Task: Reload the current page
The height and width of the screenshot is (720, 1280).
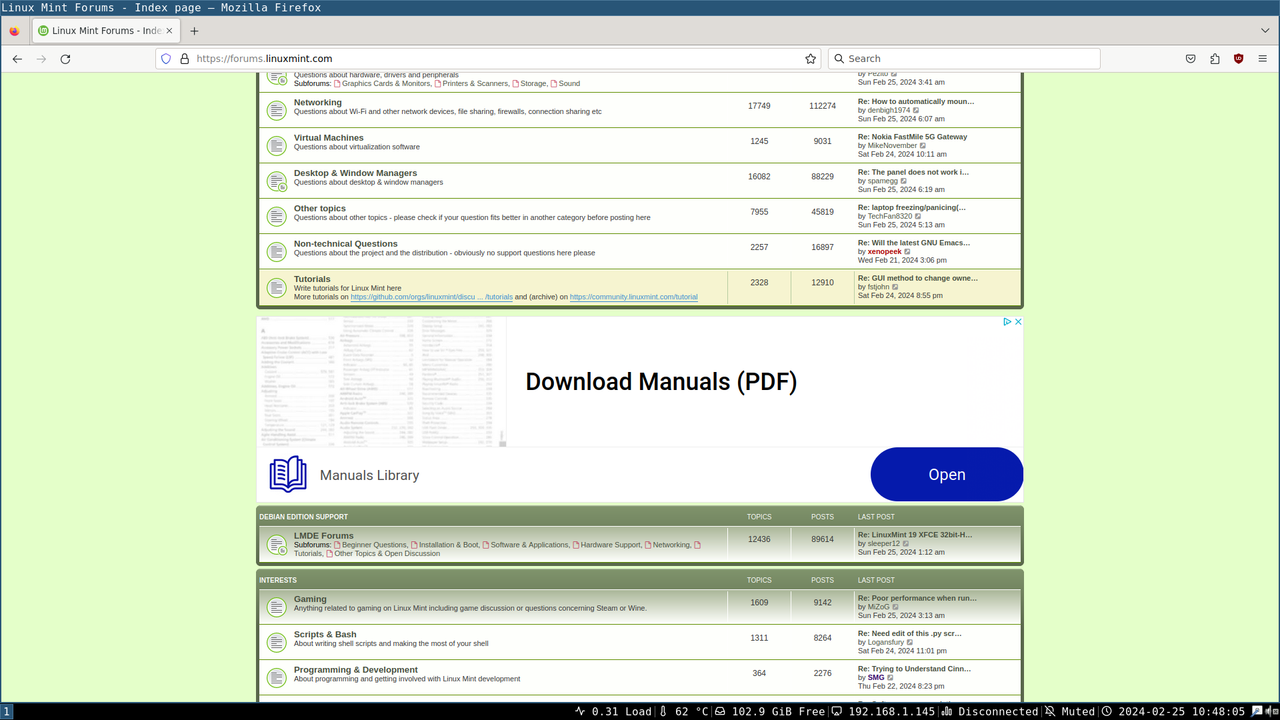Action: point(65,59)
